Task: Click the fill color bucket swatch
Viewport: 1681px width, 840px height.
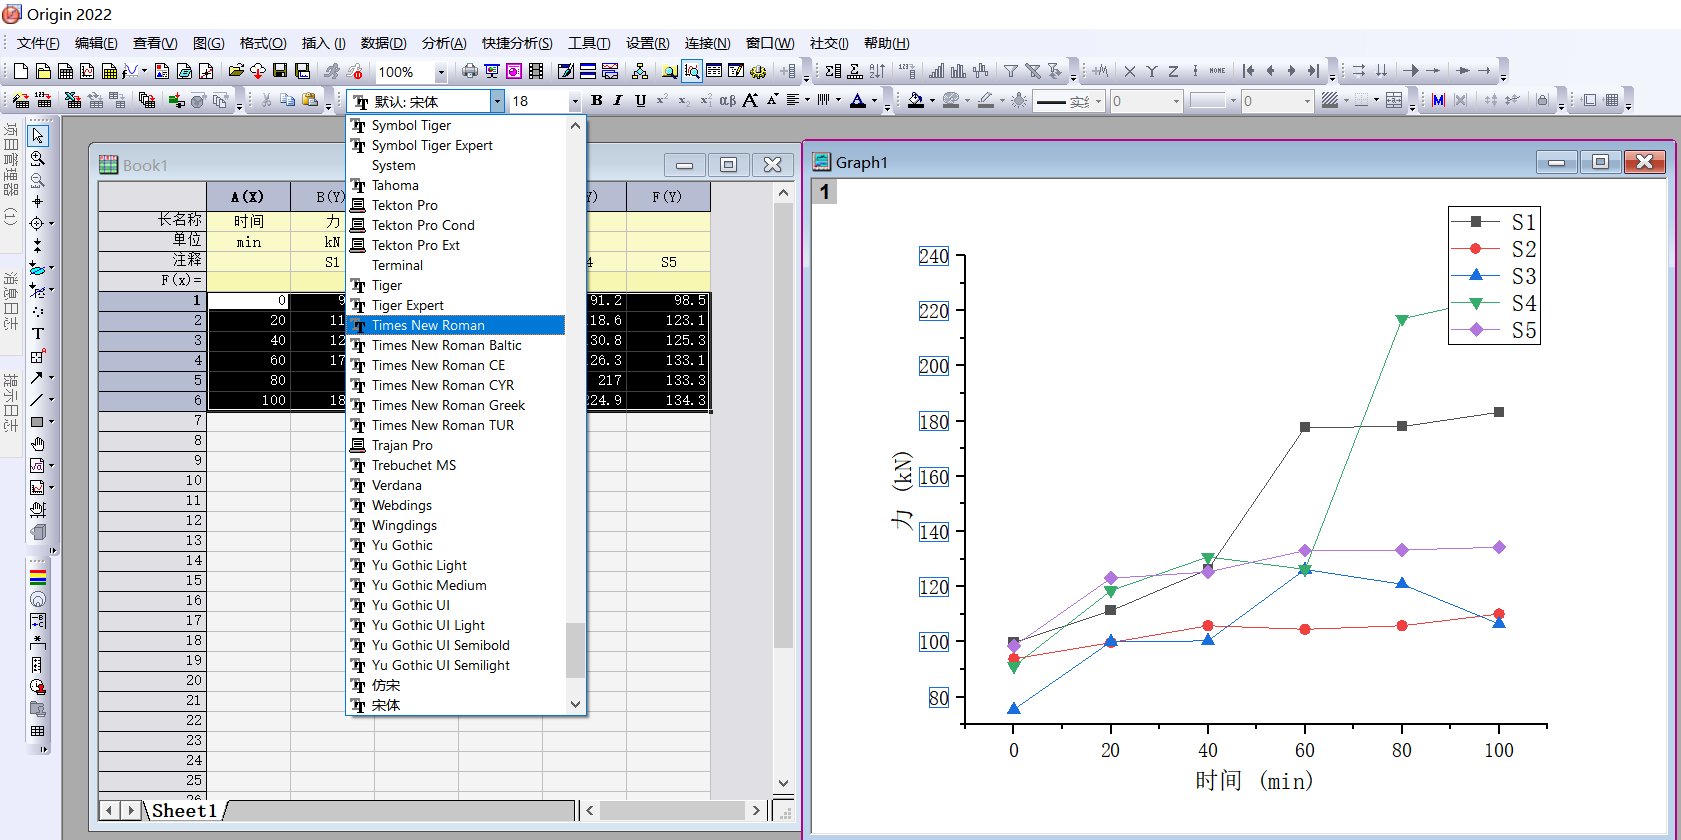Action: click(916, 100)
